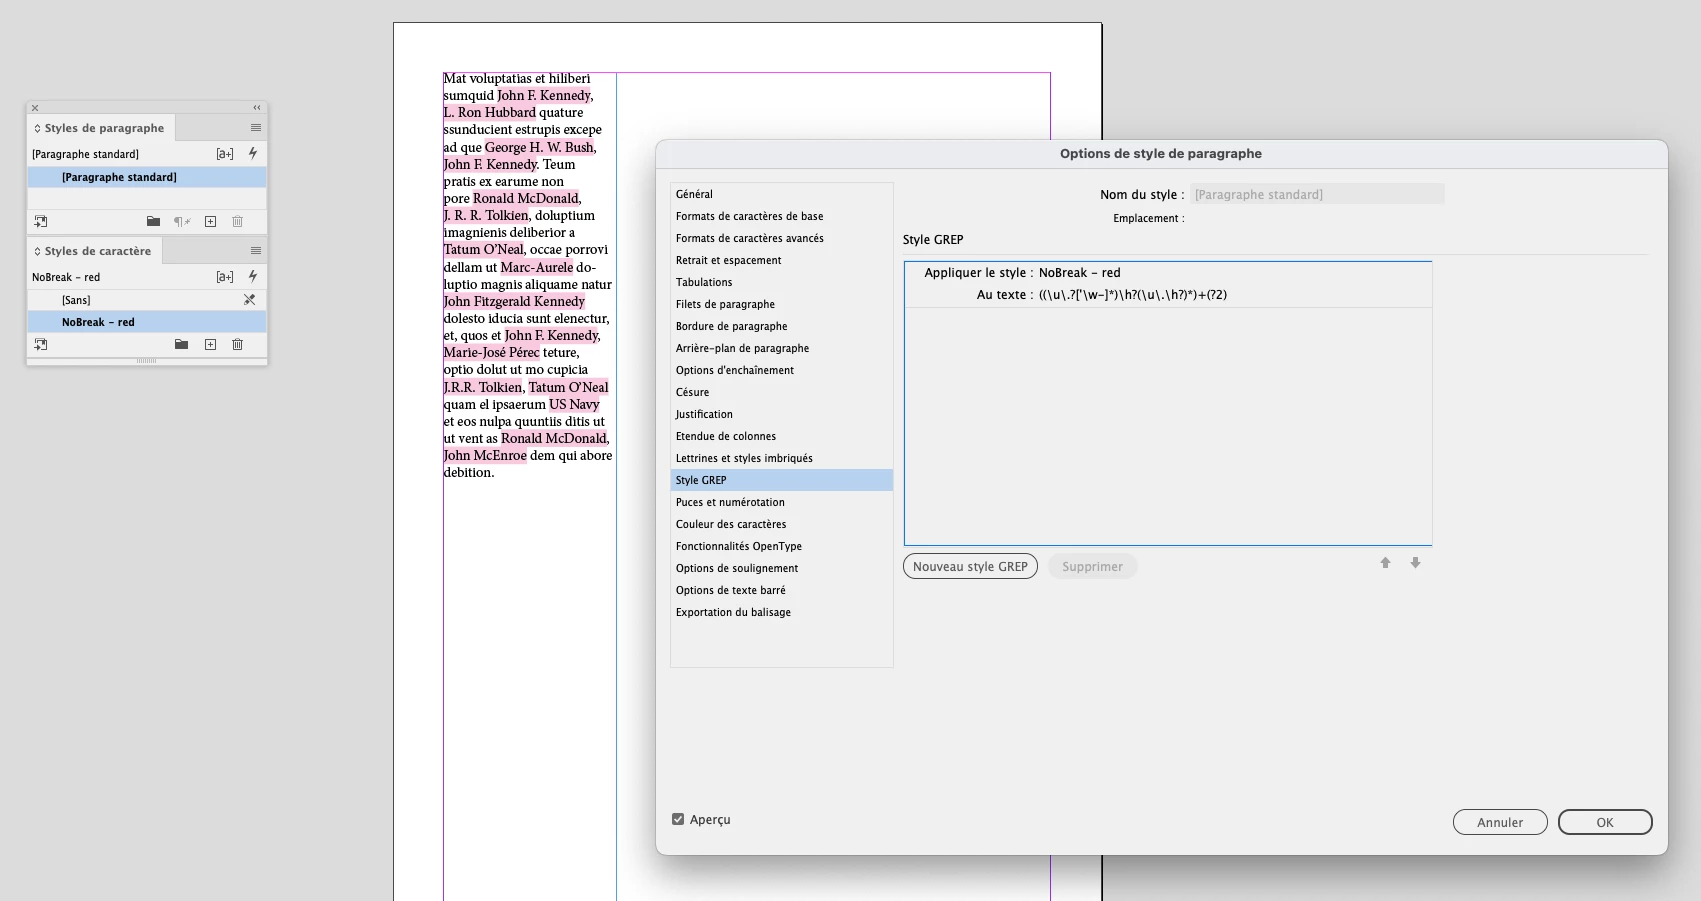Close the styles panel group
This screenshot has width=1701, height=901.
(35, 108)
